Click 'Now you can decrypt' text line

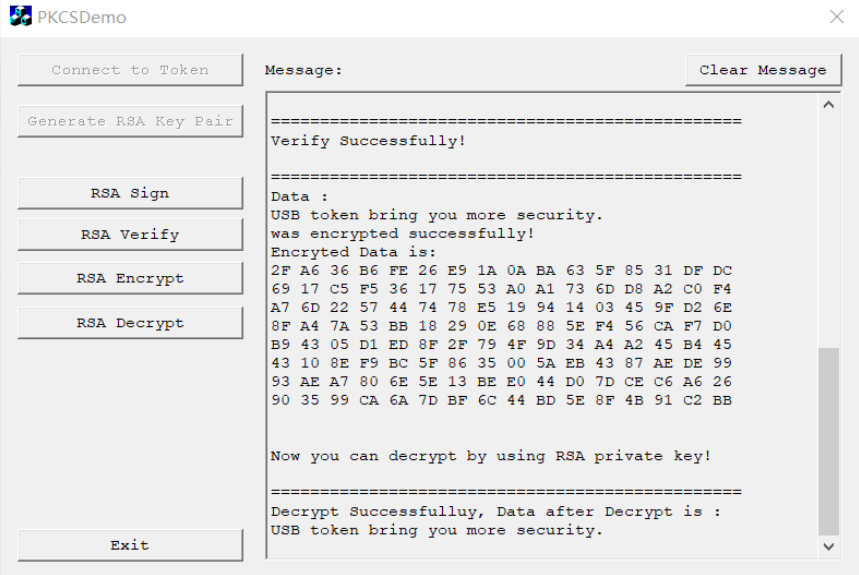(491, 456)
